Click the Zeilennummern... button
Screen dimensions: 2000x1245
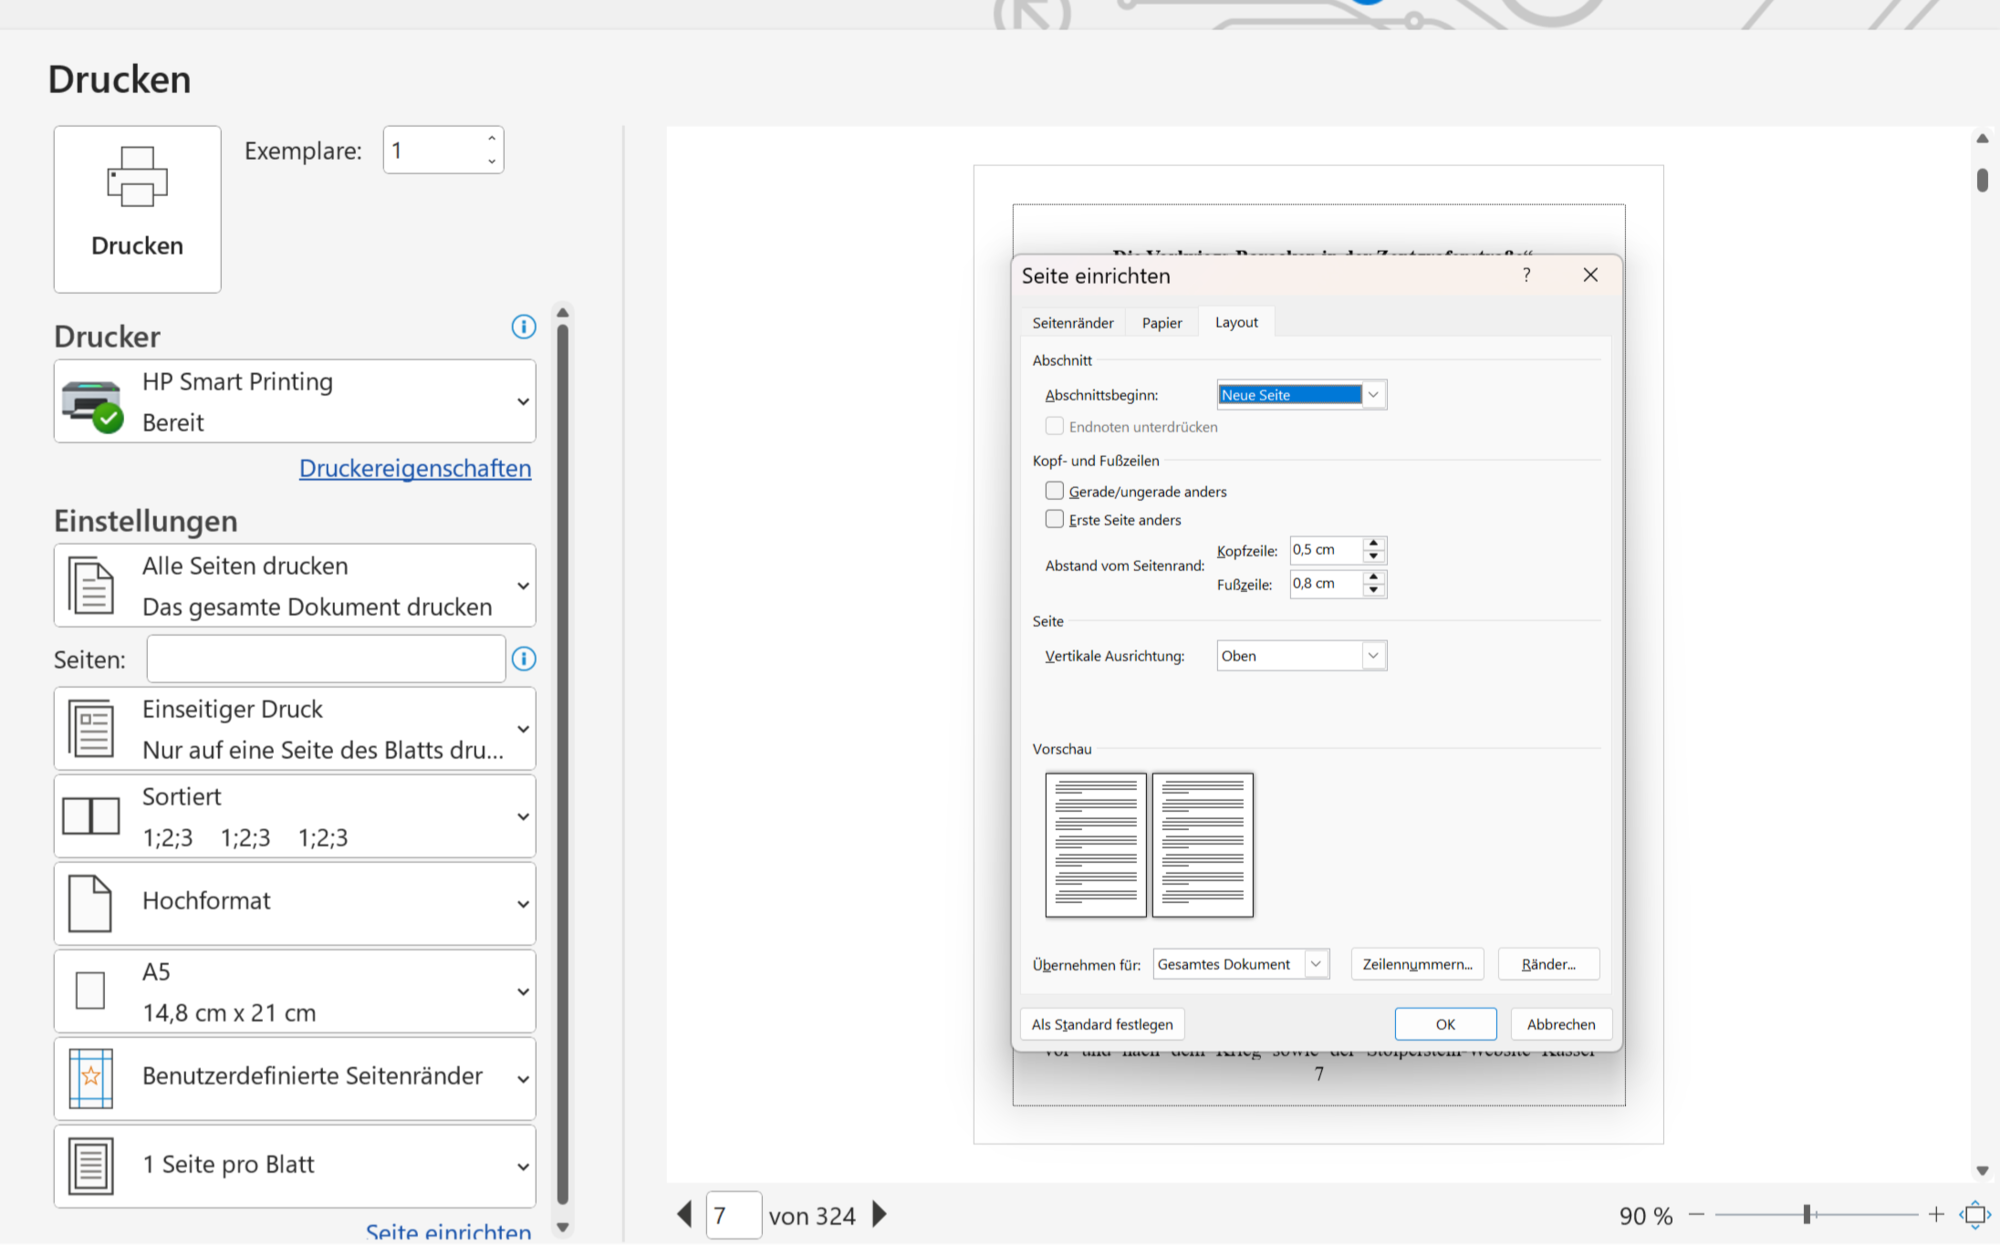1417,964
